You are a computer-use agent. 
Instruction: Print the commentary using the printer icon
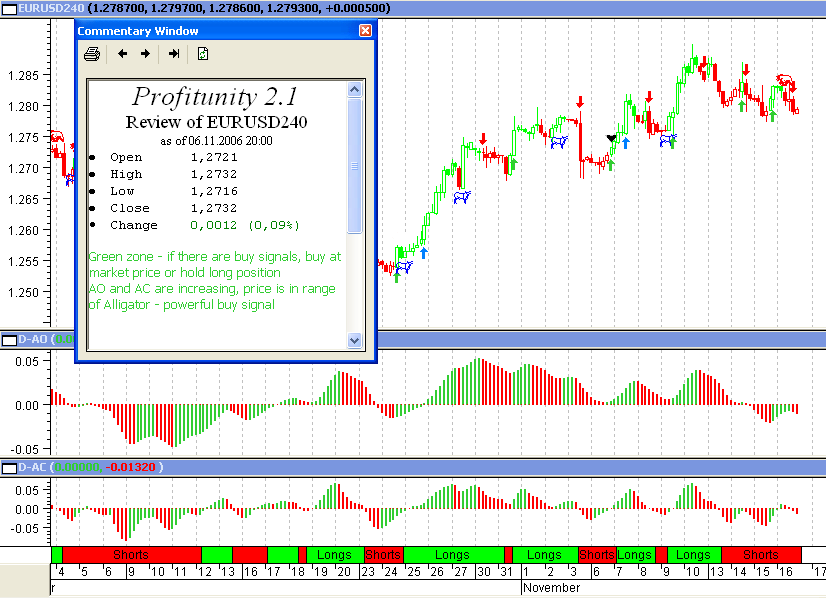tap(92, 54)
